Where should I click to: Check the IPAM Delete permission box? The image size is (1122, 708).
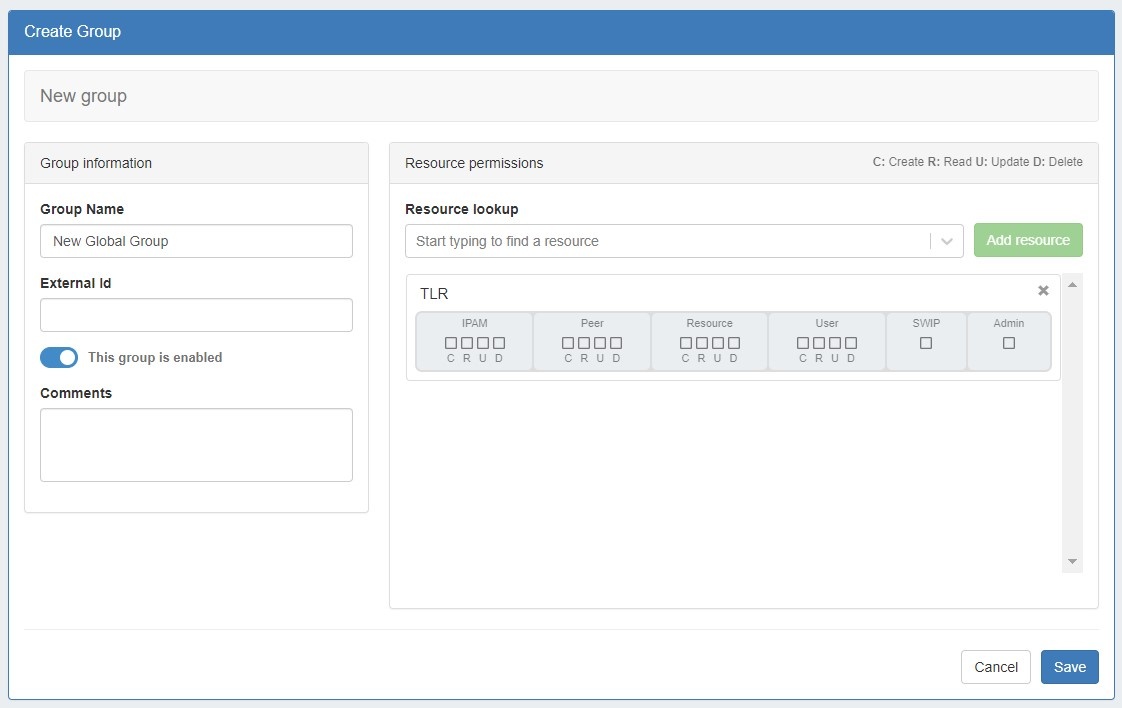coord(499,343)
